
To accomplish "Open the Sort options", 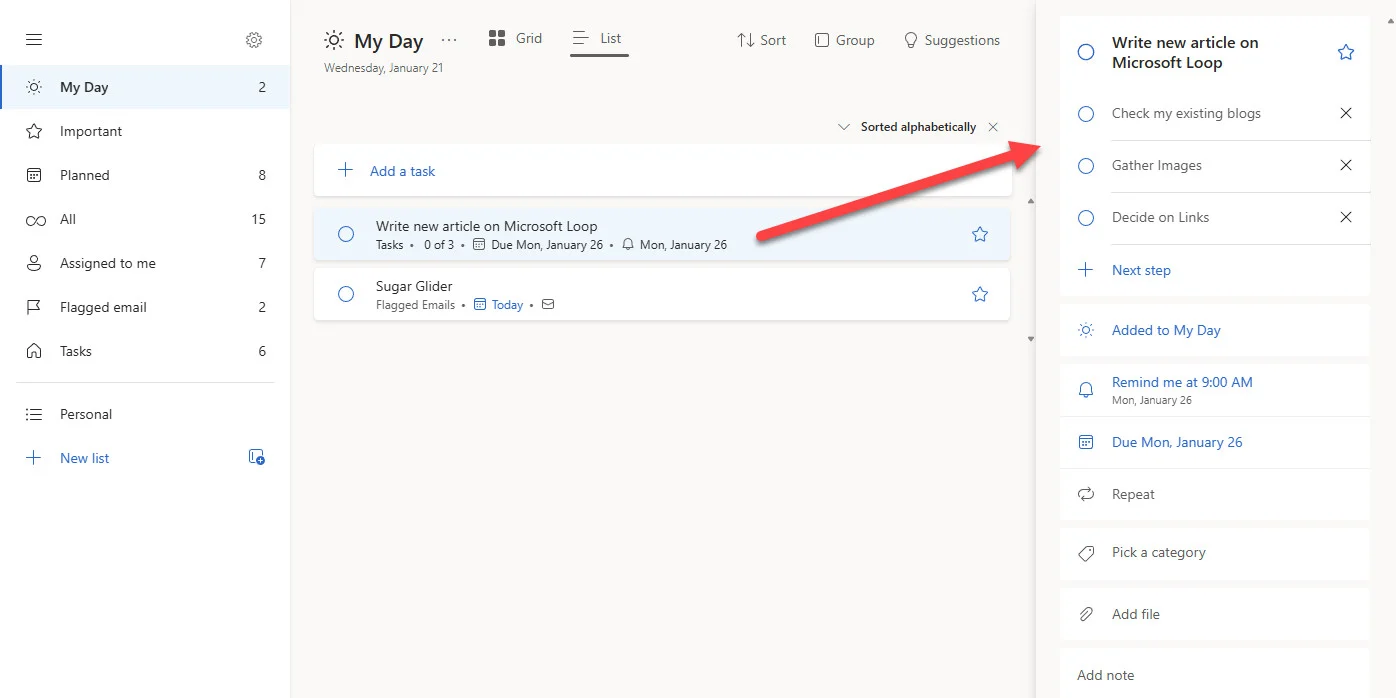I will tap(761, 40).
